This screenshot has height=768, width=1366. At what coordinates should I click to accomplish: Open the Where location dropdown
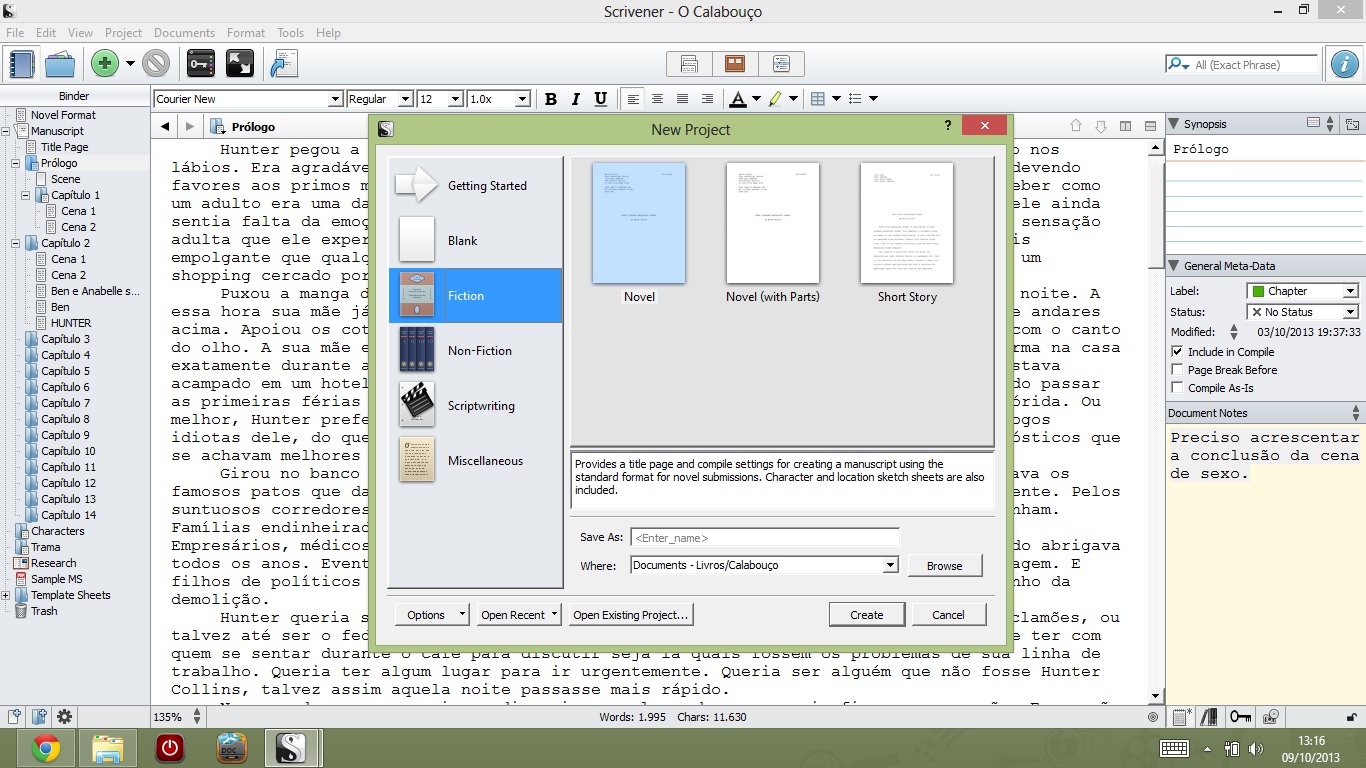tap(890, 565)
